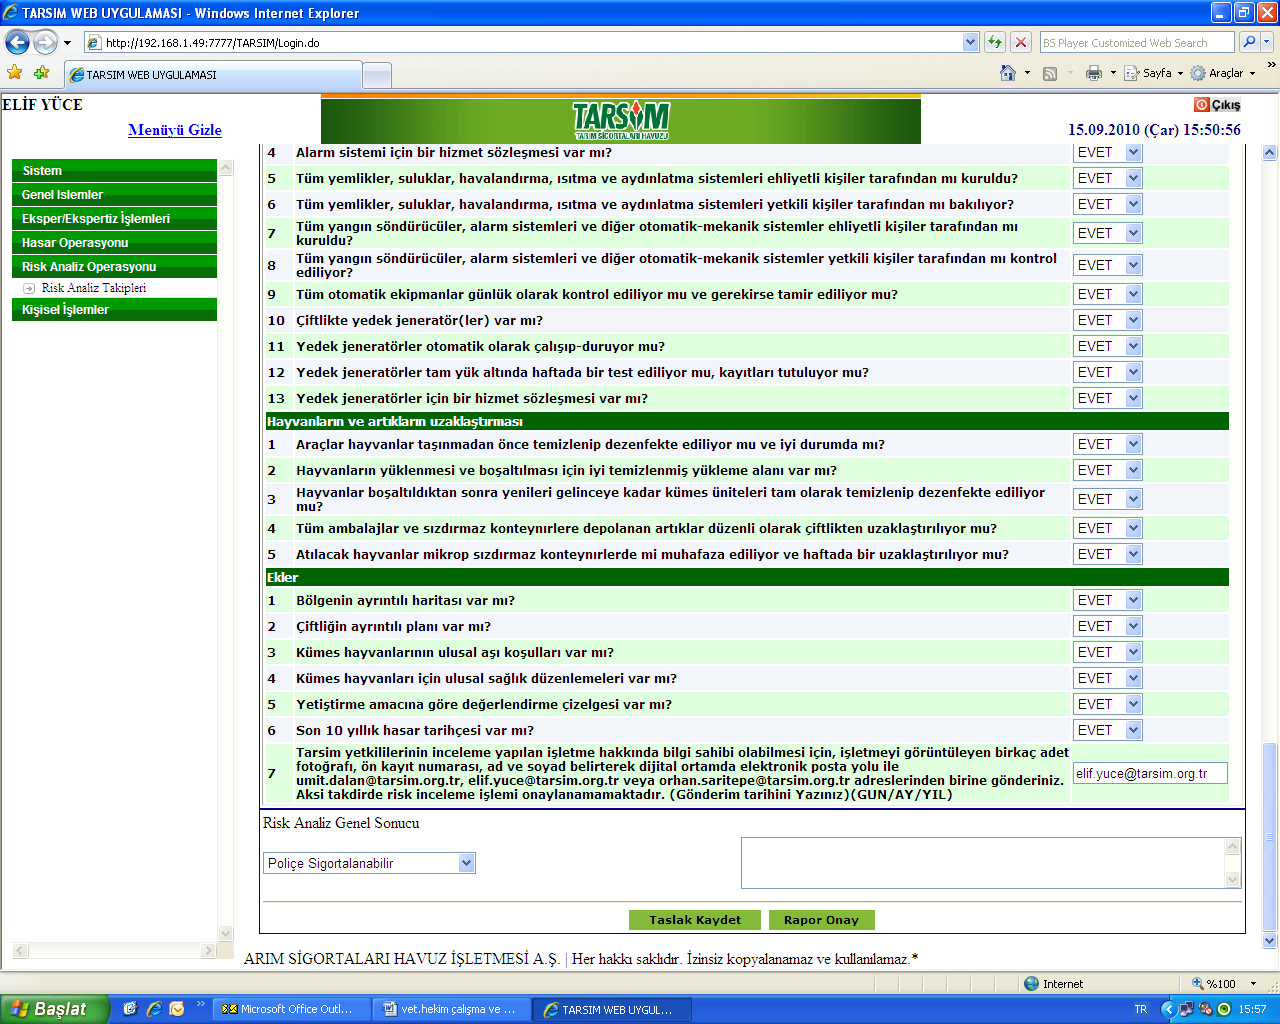Click the left menu horizontal scrollbar

tap(114, 950)
